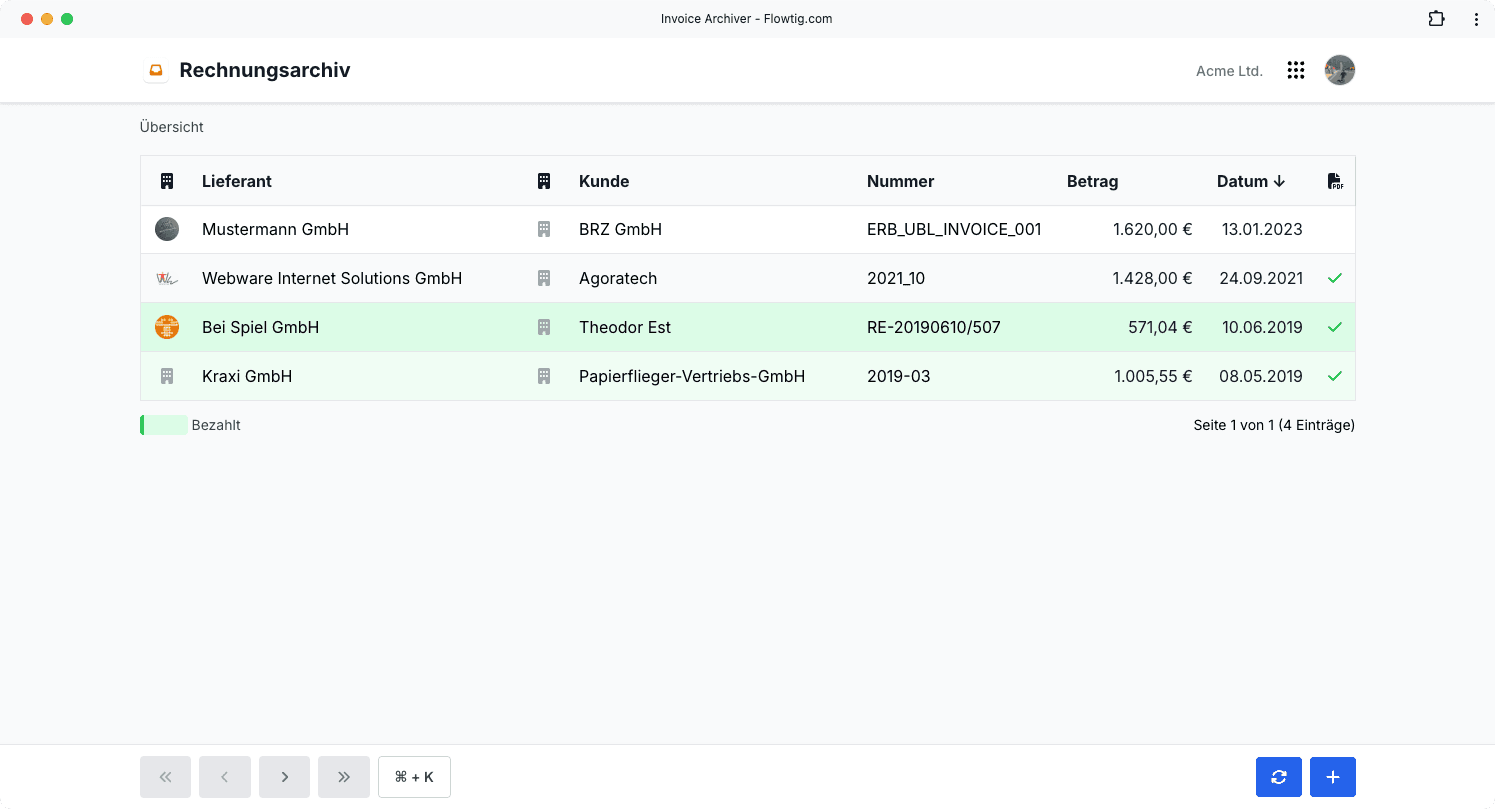Go to the next page arrow
Viewport: 1495px width, 809px height.
[284, 777]
